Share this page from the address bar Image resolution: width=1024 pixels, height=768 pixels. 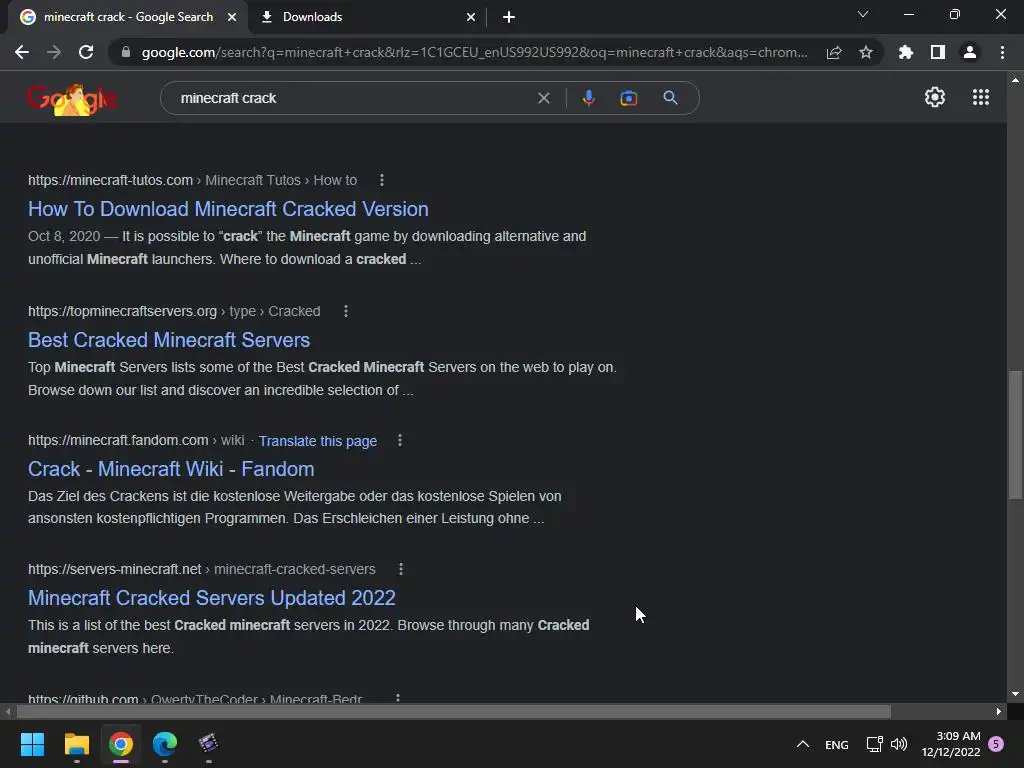[834, 52]
